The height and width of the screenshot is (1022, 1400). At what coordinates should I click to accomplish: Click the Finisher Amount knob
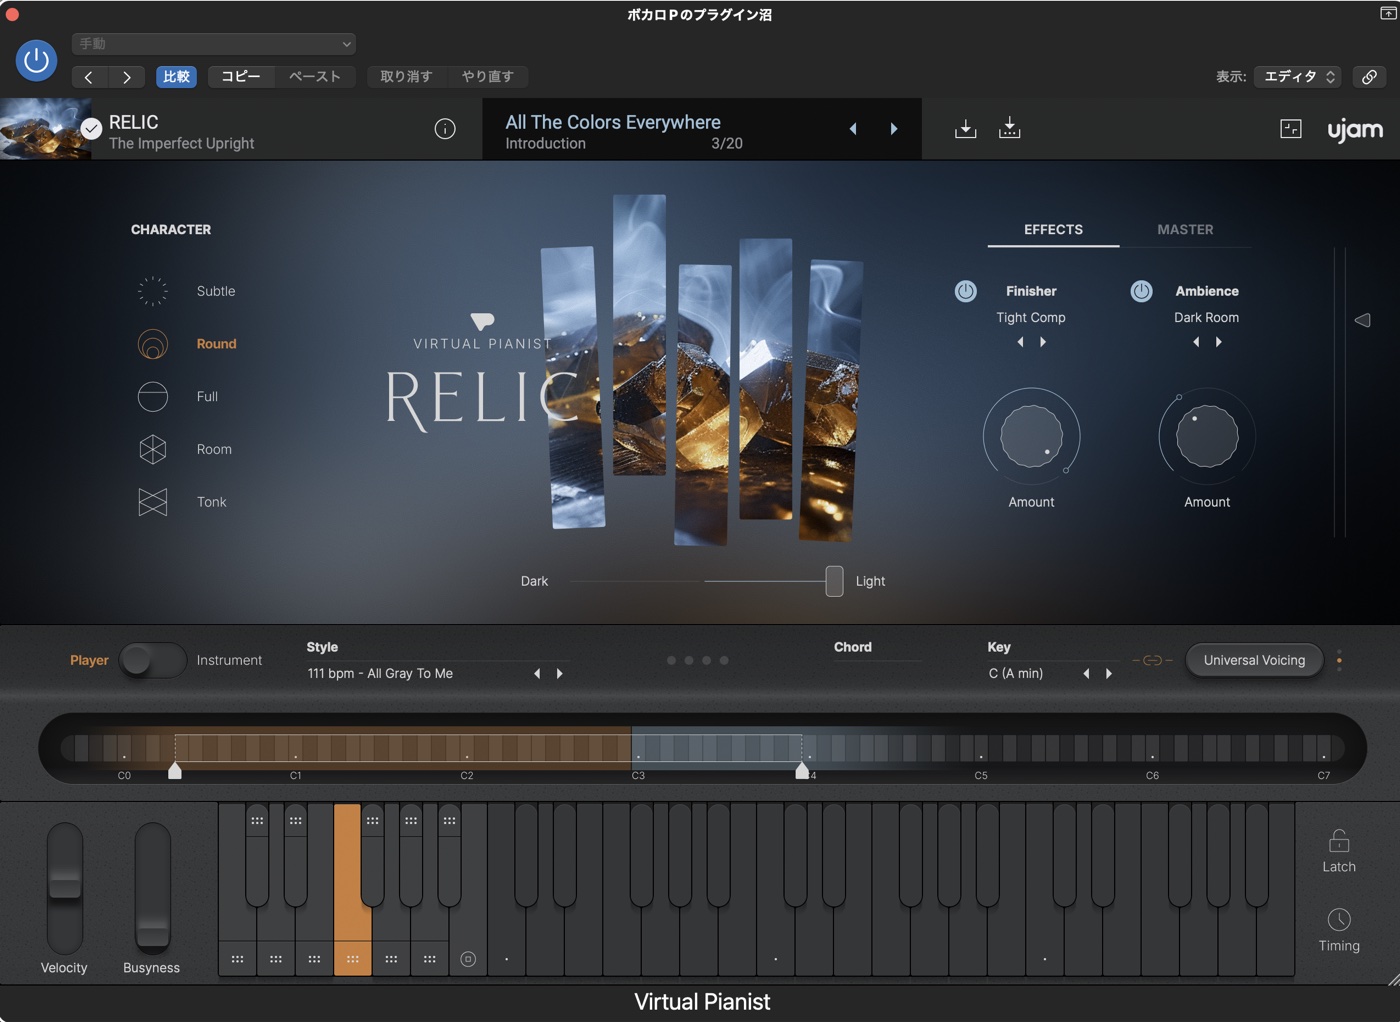coord(1031,437)
